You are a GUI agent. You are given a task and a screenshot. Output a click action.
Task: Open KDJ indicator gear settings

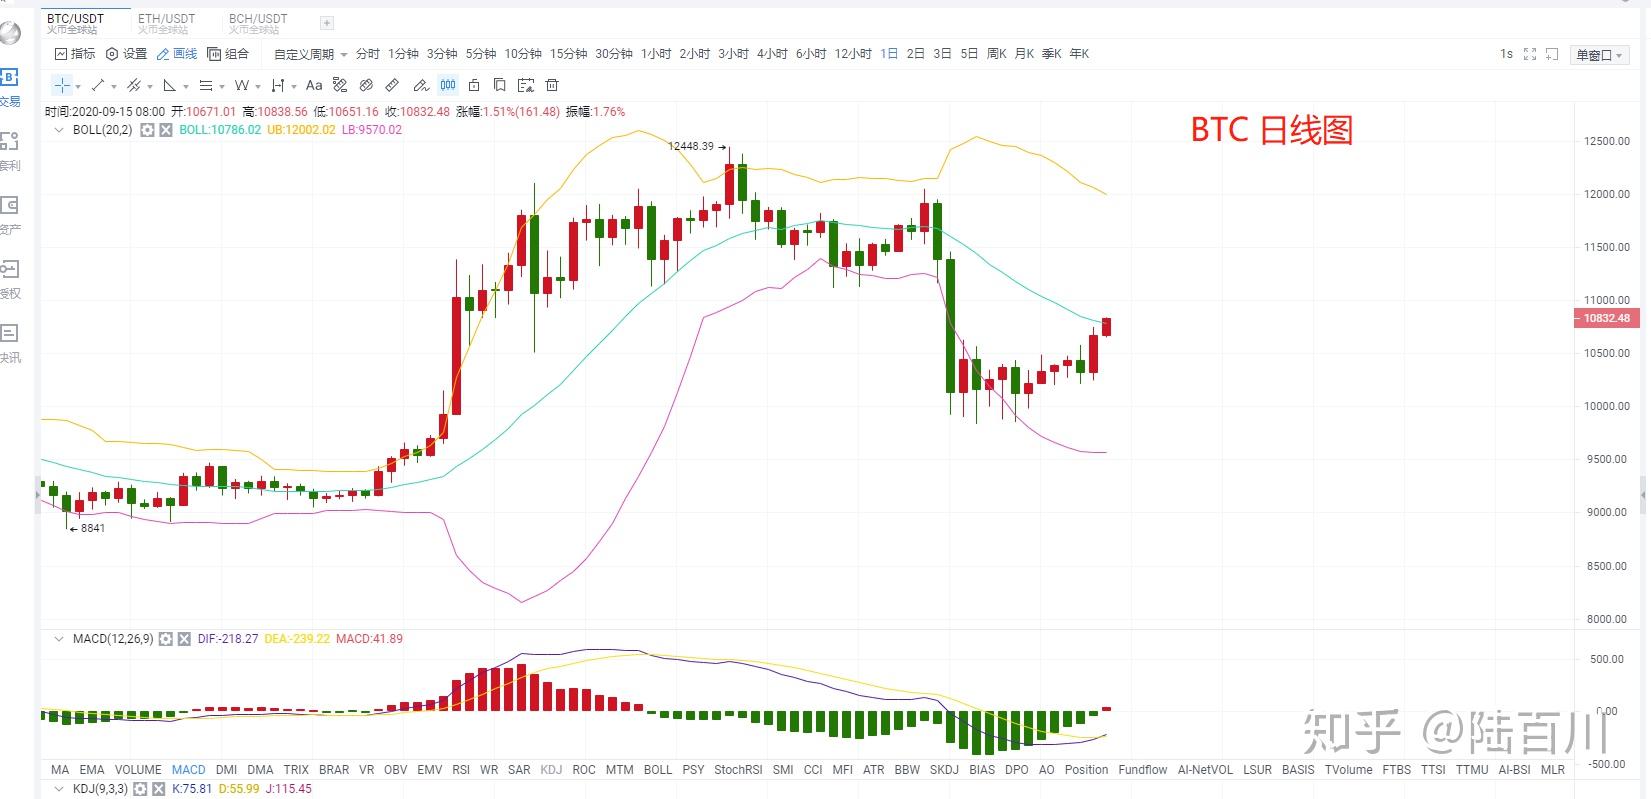(x=141, y=789)
